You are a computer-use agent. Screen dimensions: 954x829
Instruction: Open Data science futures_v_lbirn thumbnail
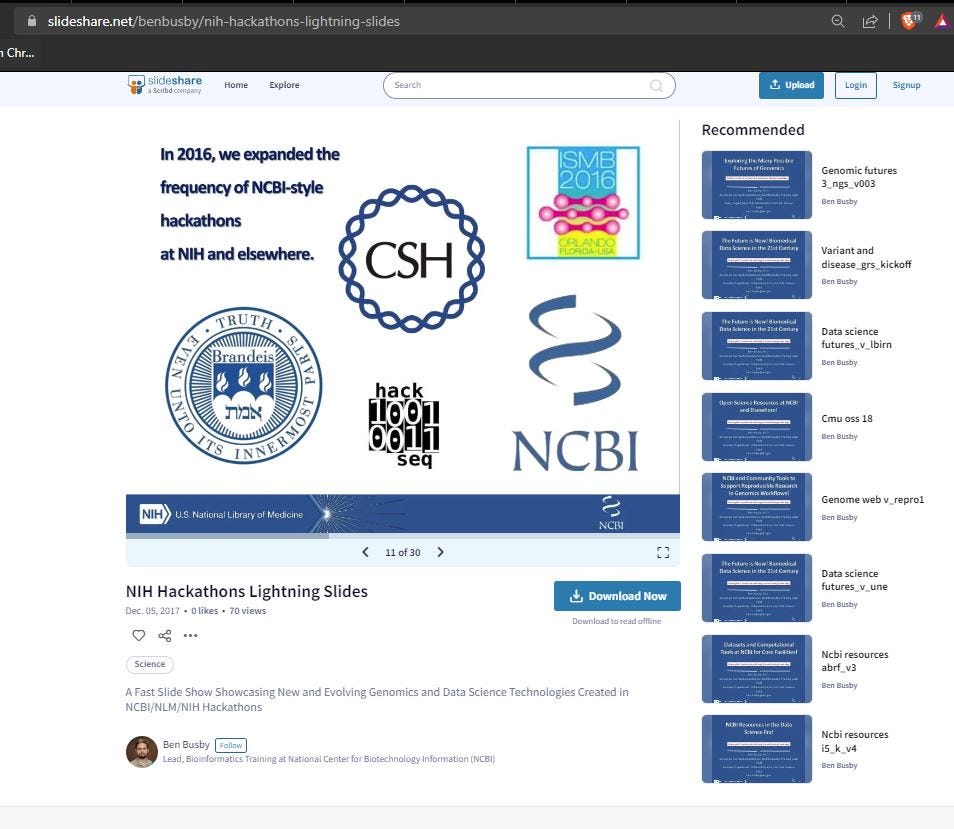[757, 346]
